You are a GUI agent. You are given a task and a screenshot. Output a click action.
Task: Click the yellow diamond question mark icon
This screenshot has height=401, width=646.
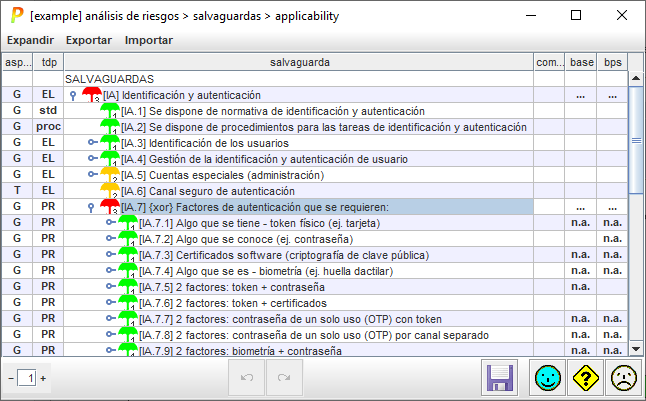(x=584, y=378)
